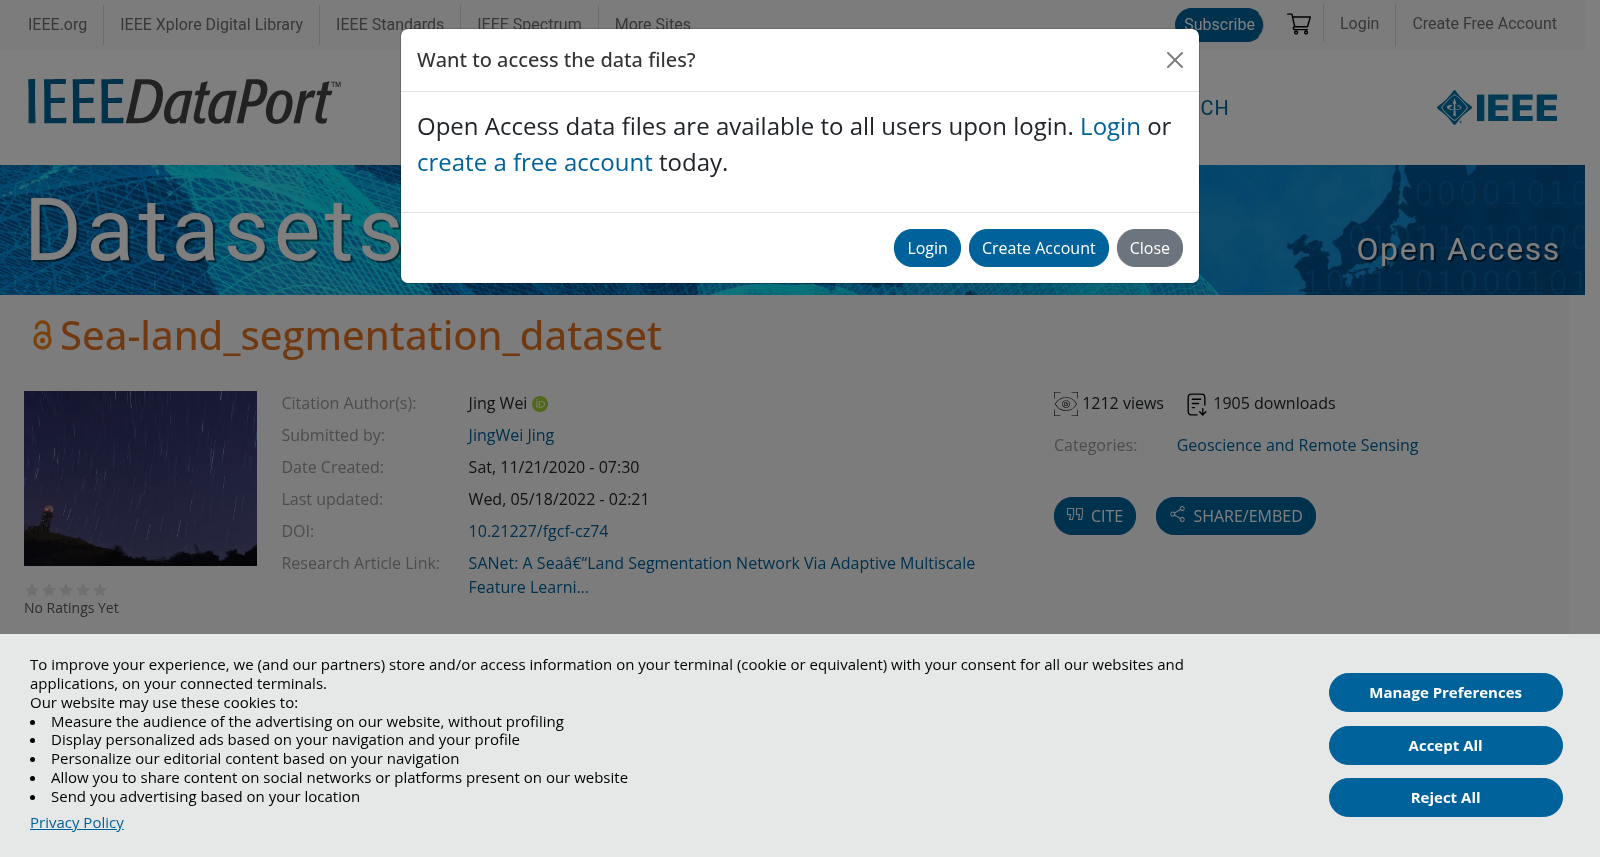Click the 'No Ratings Yet' text

click(71, 608)
